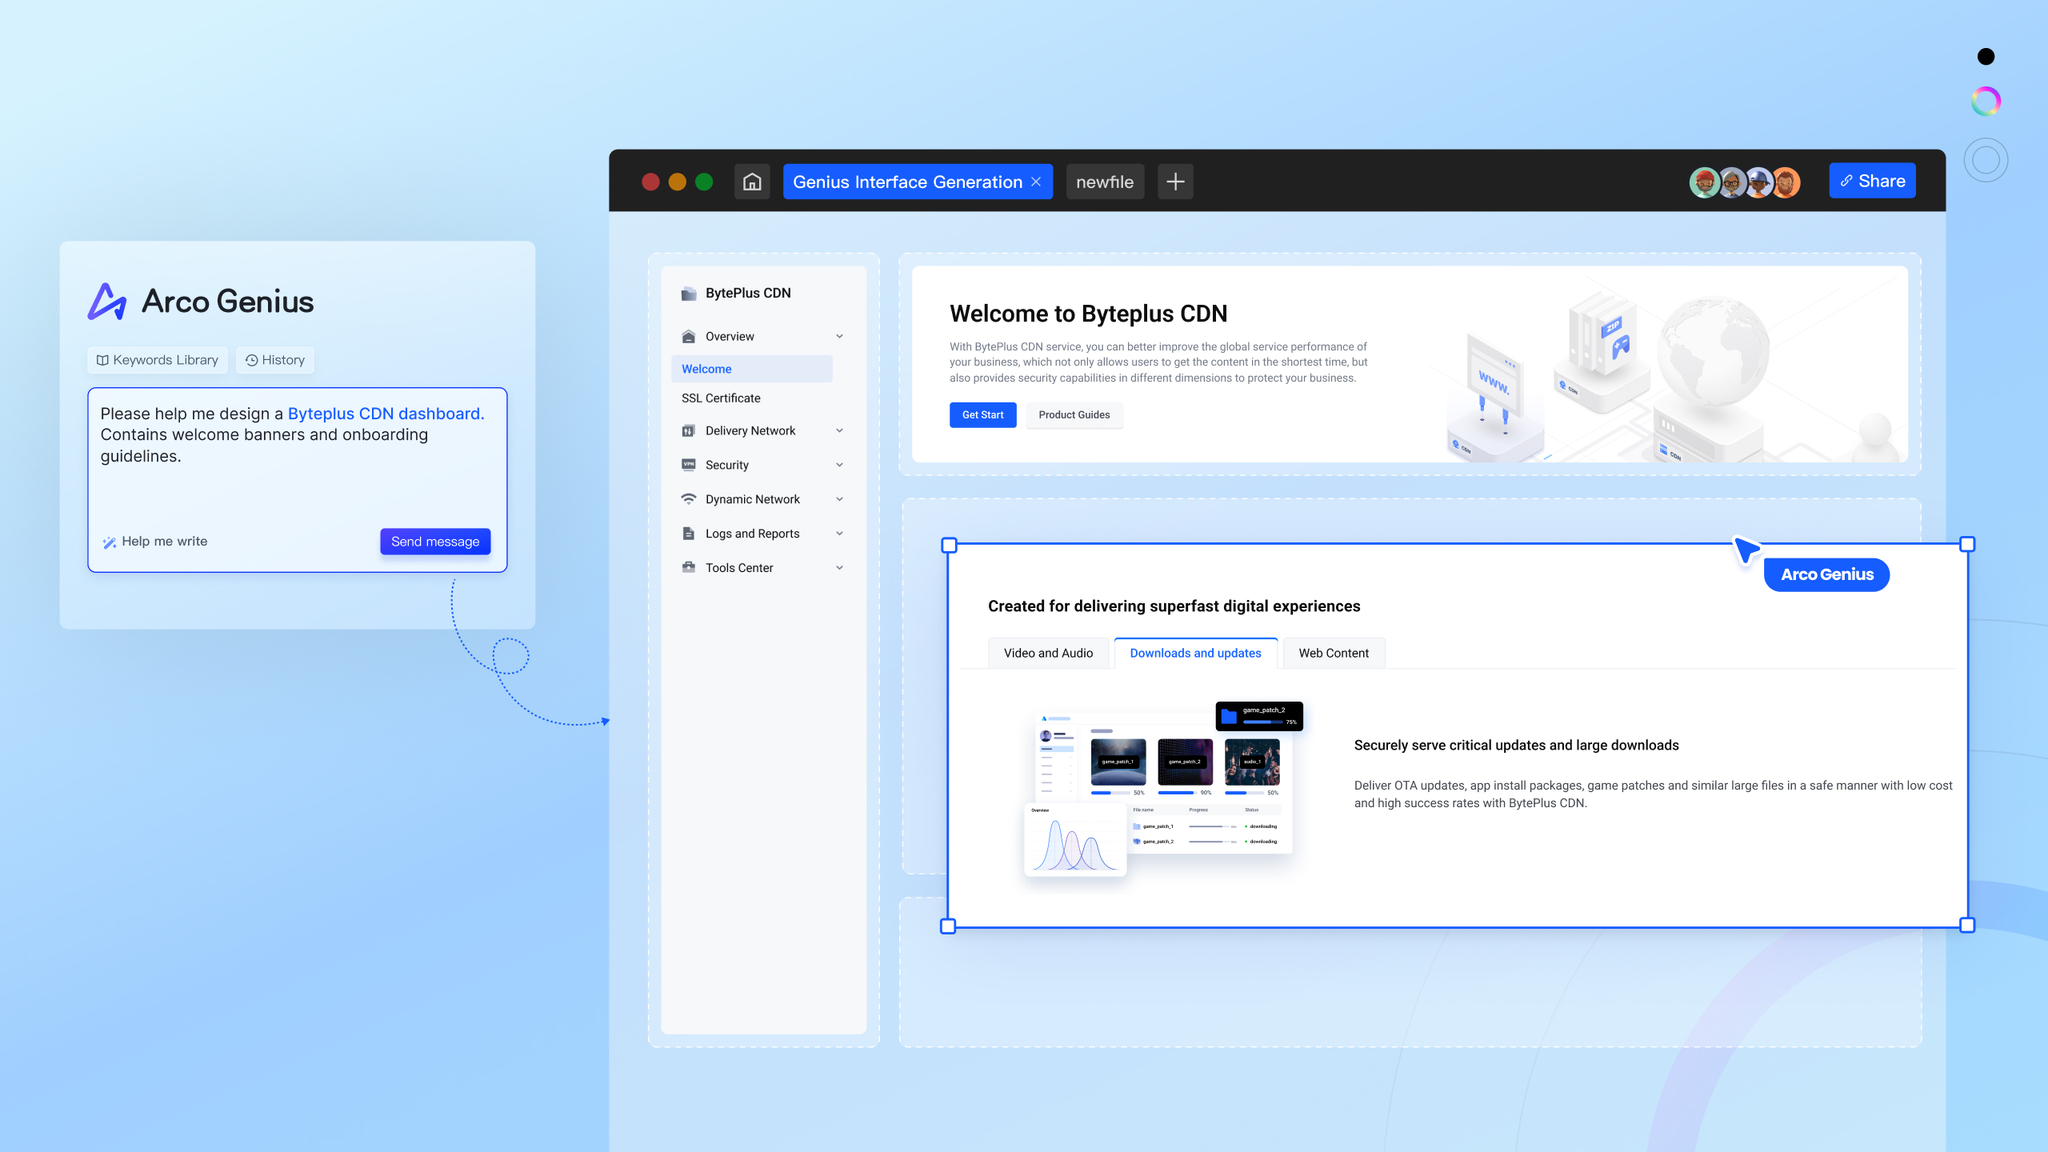The height and width of the screenshot is (1152, 2048).
Task: Close the Genius Interface Generation tab
Action: click(x=1036, y=181)
